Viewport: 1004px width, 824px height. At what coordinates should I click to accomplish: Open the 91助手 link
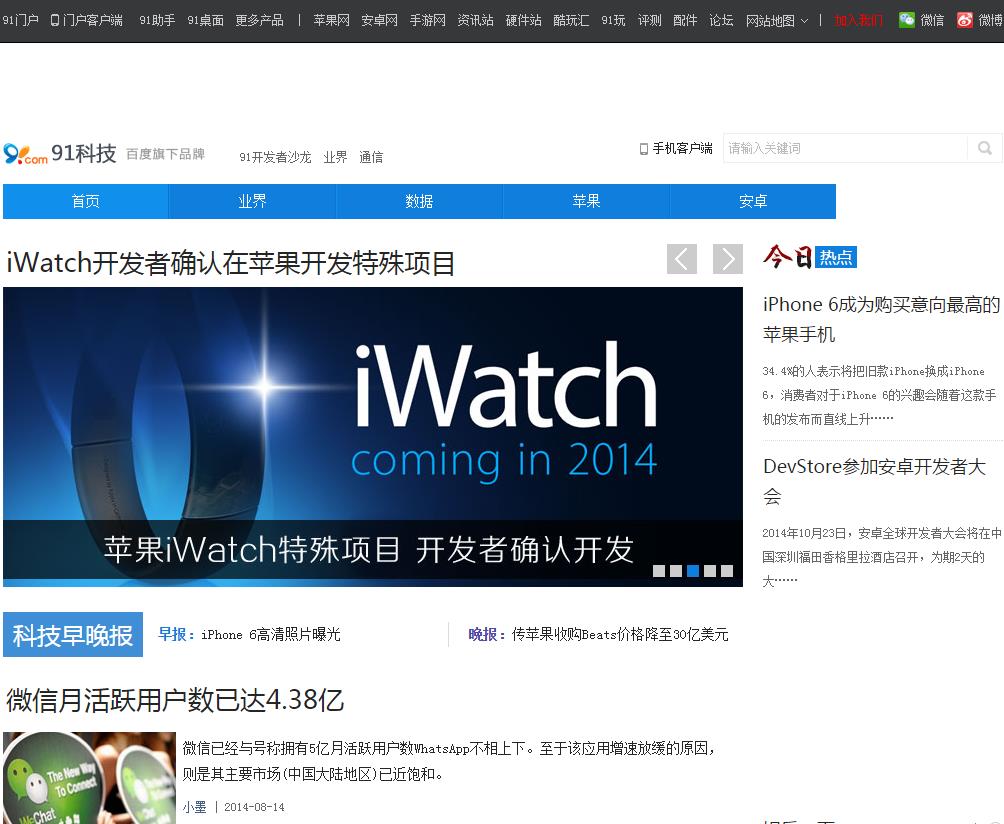click(157, 20)
